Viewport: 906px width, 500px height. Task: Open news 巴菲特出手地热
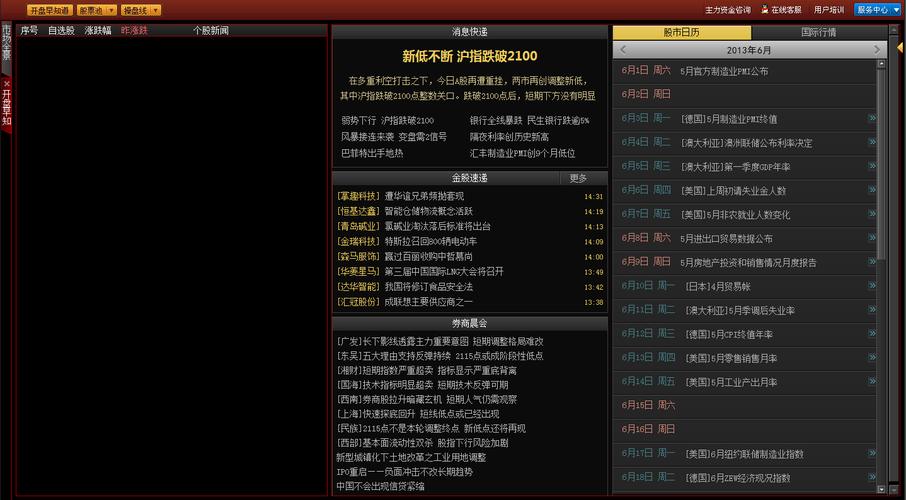click(x=372, y=153)
